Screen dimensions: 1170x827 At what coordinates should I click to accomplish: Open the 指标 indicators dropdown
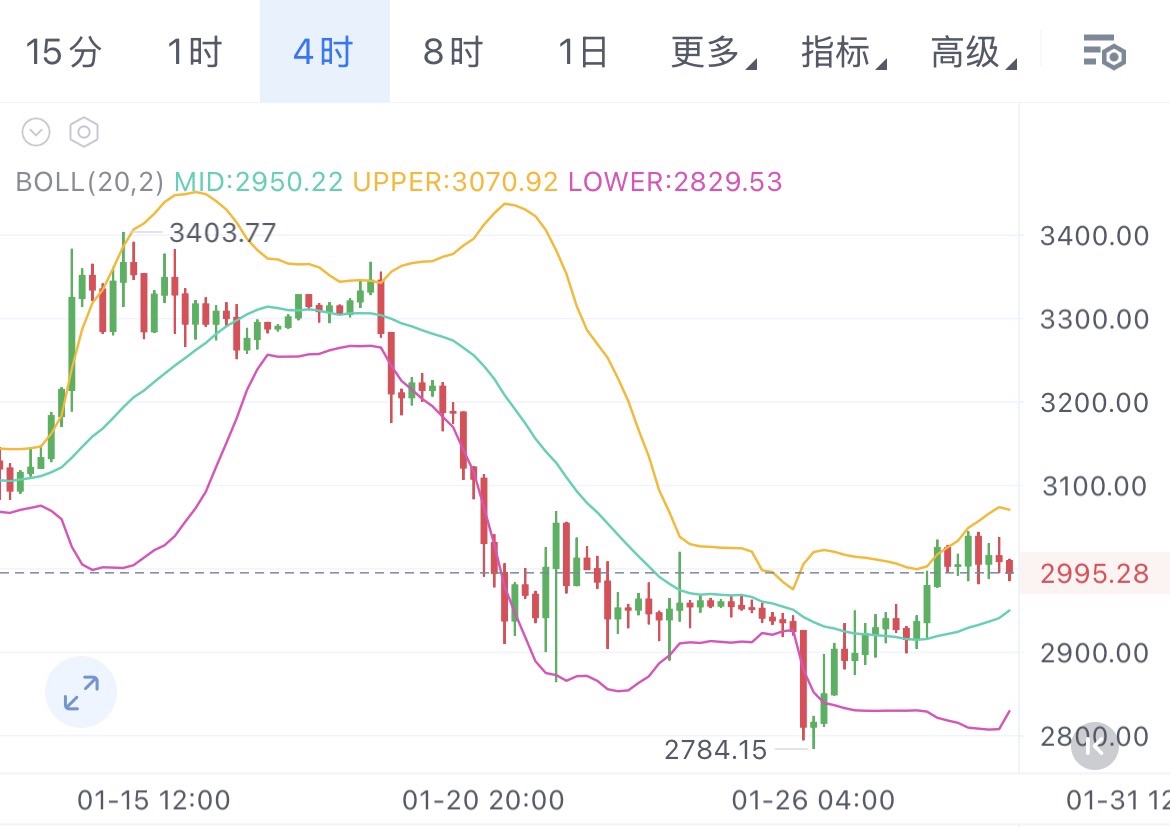[x=842, y=52]
